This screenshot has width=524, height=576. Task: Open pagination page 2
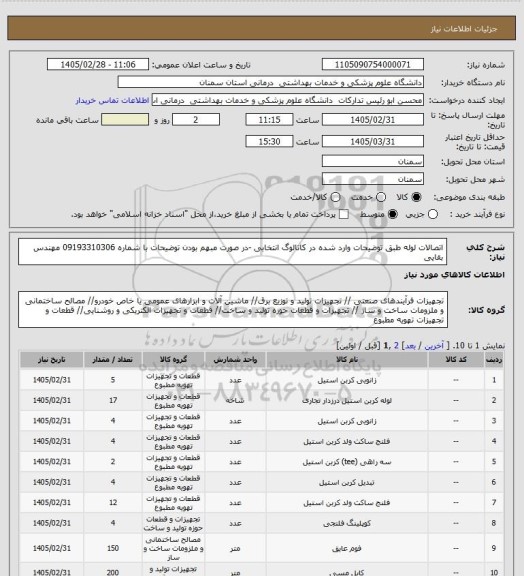(x=396, y=346)
